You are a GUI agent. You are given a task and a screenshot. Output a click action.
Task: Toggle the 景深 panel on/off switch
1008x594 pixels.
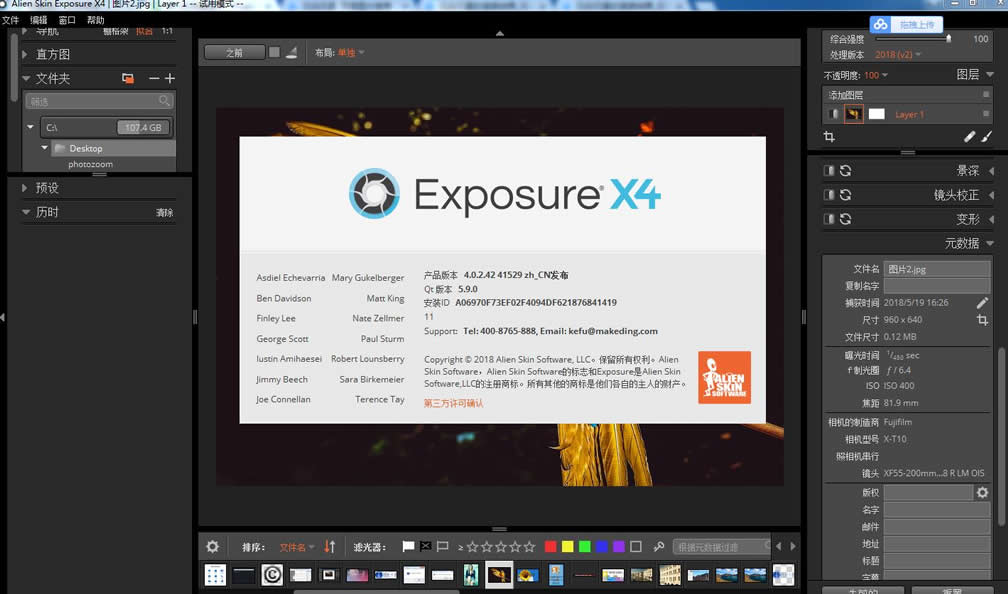(829, 170)
